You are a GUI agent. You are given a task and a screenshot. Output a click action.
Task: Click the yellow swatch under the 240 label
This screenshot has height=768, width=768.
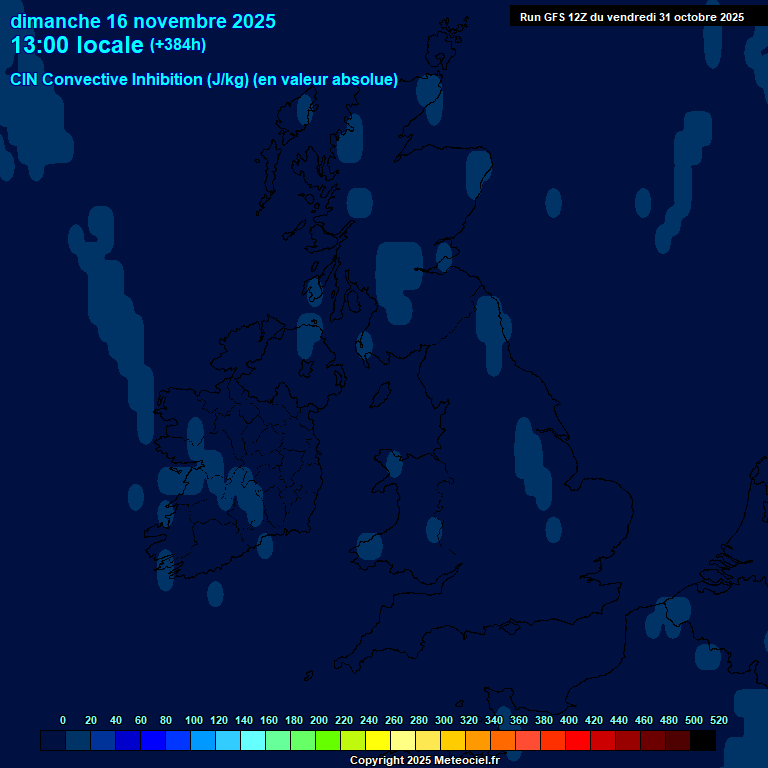click(378, 741)
